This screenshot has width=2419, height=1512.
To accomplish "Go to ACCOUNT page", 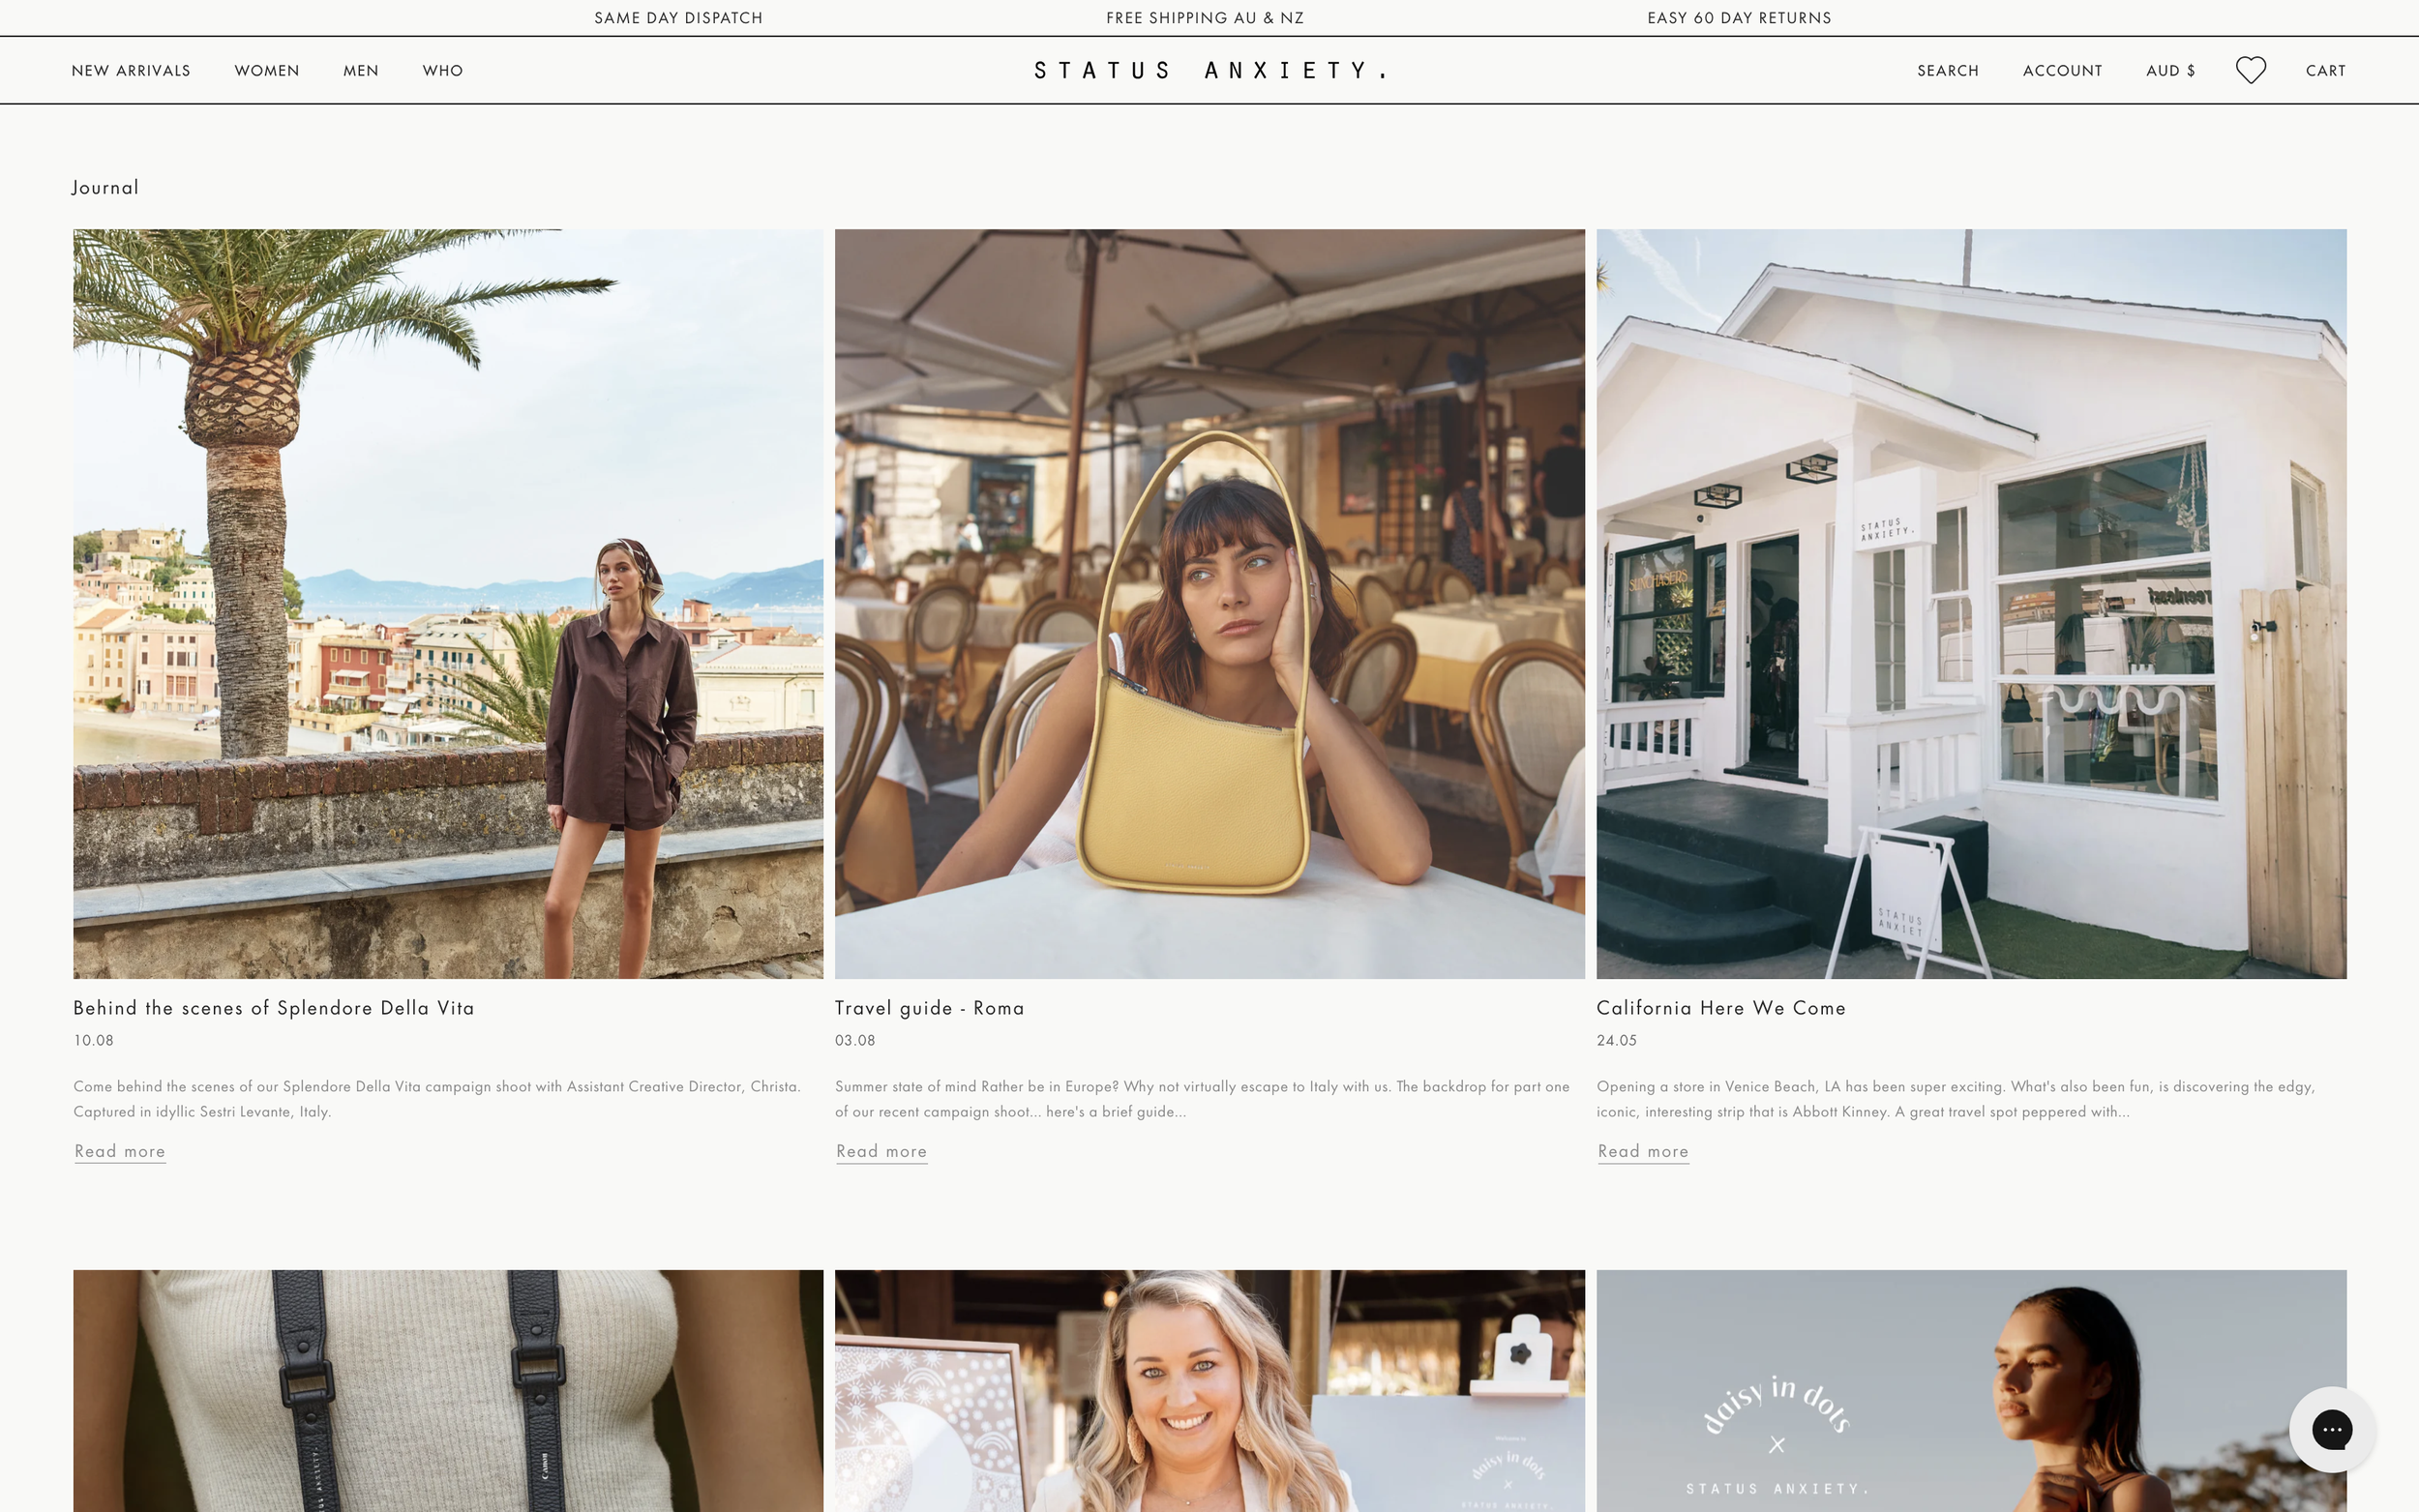I will (x=2062, y=70).
